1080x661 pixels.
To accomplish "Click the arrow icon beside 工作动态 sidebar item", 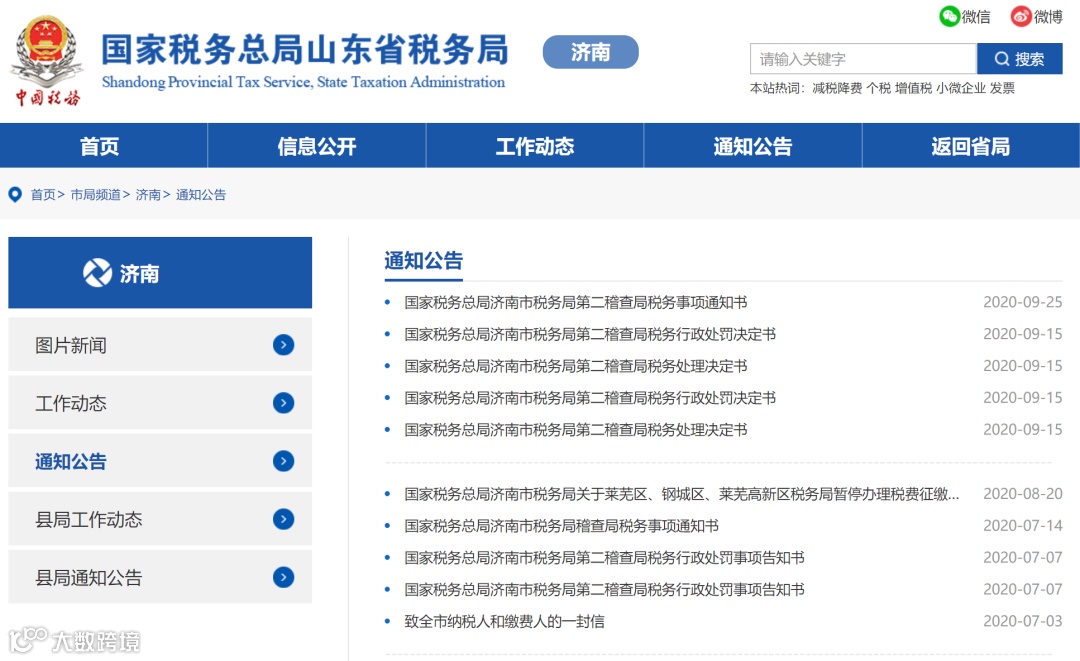I will pos(283,403).
